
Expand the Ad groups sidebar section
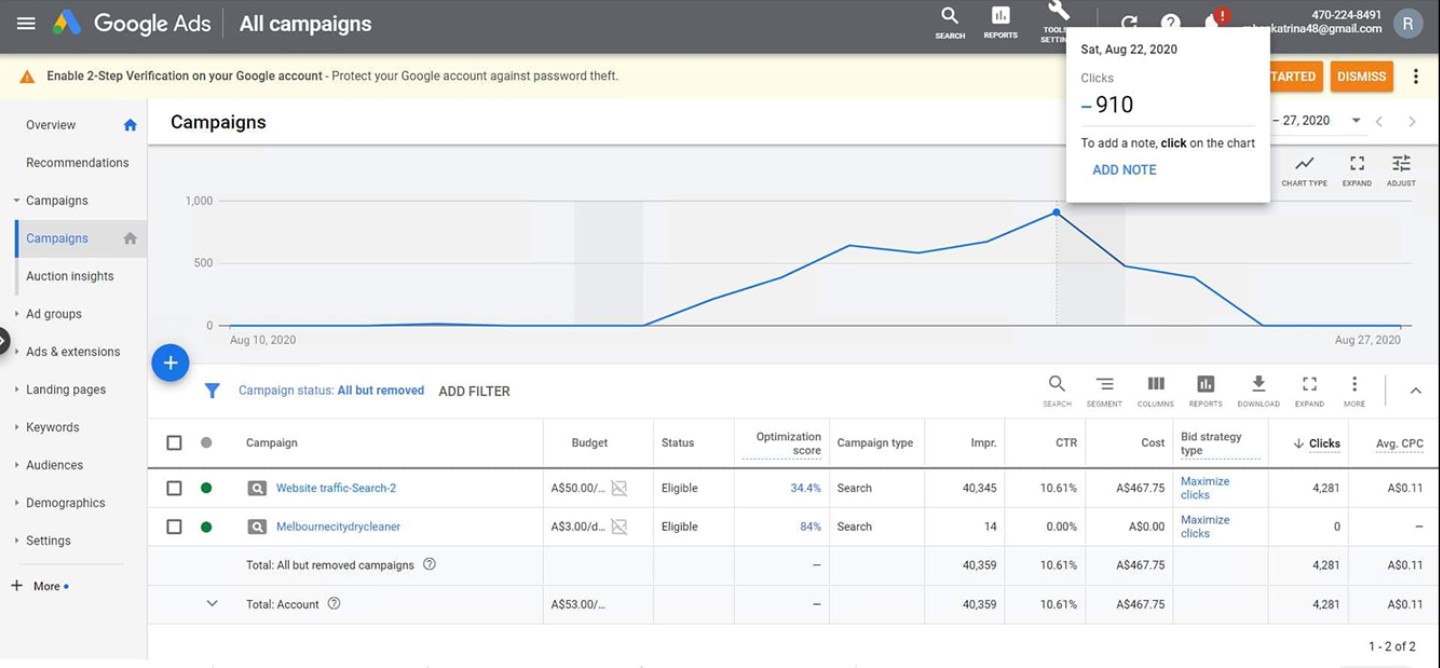point(54,314)
